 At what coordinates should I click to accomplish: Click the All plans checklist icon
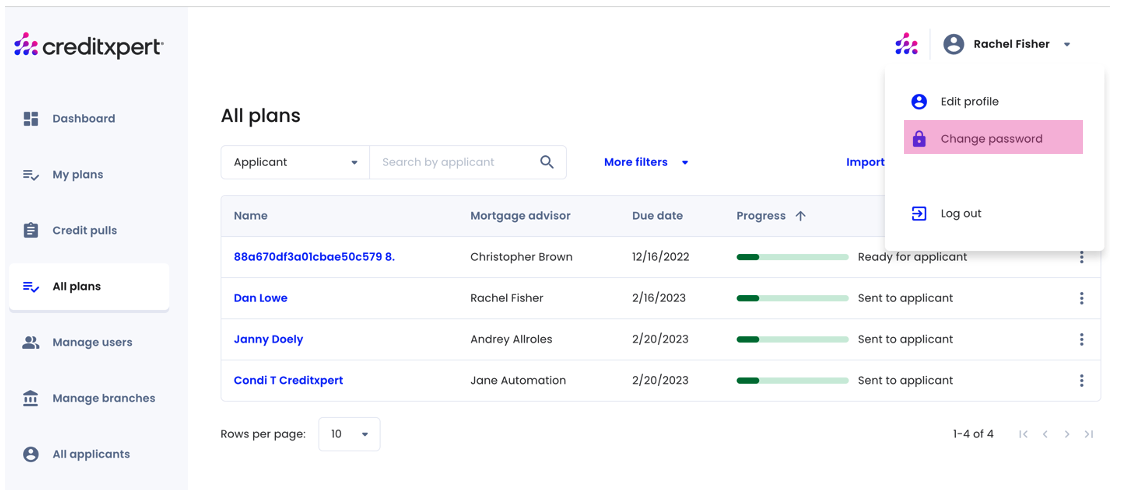point(31,286)
